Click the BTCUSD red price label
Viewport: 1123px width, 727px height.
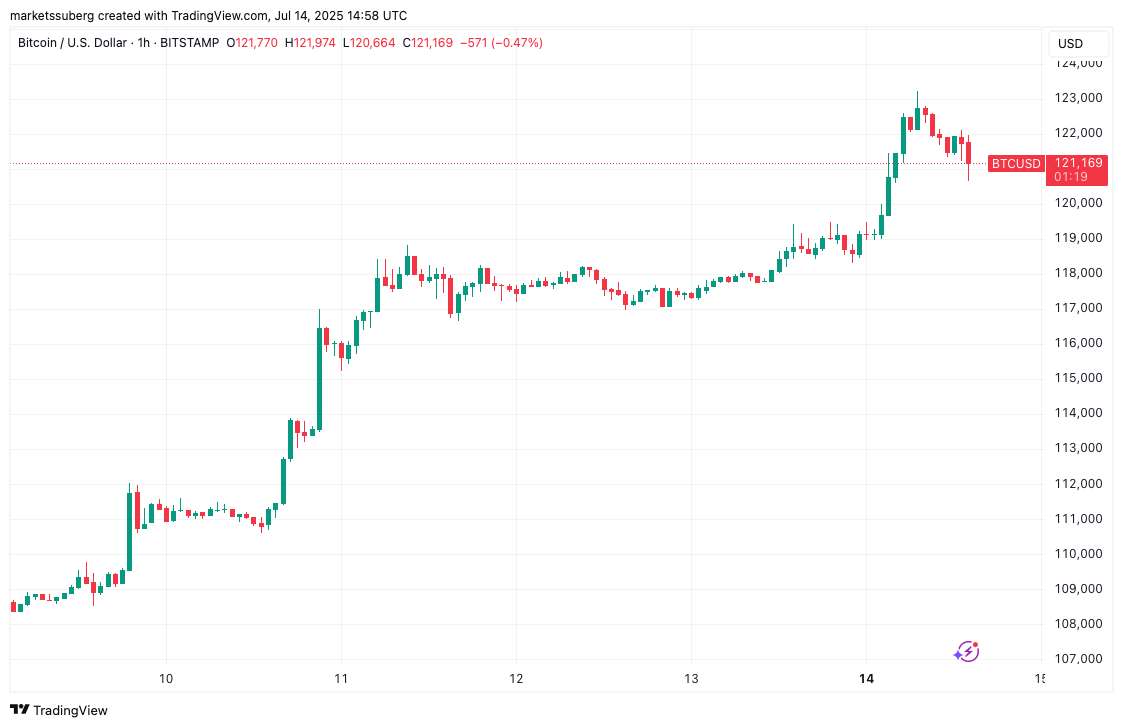click(x=1016, y=163)
